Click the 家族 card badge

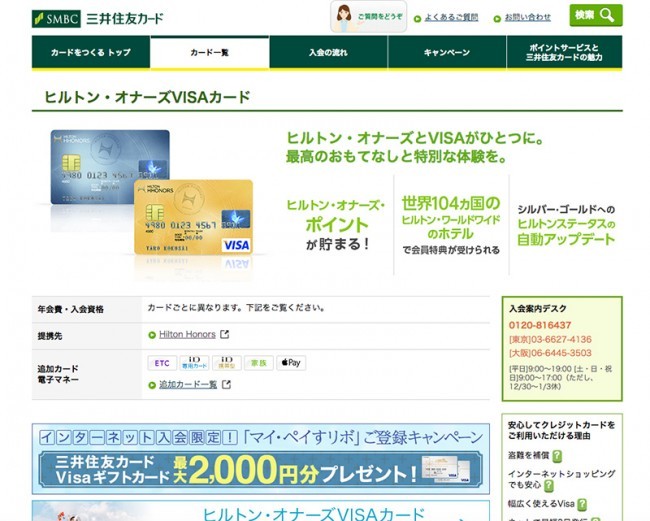(259, 363)
